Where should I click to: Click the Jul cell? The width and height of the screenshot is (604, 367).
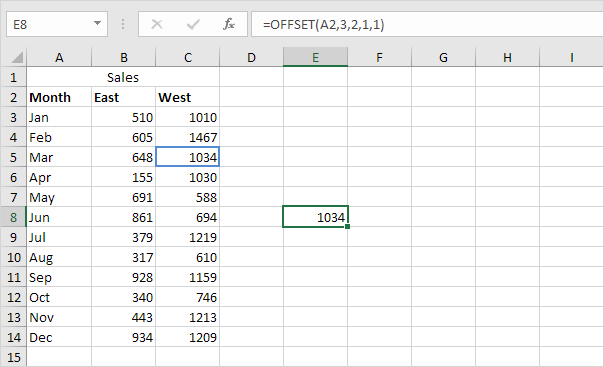coord(59,238)
